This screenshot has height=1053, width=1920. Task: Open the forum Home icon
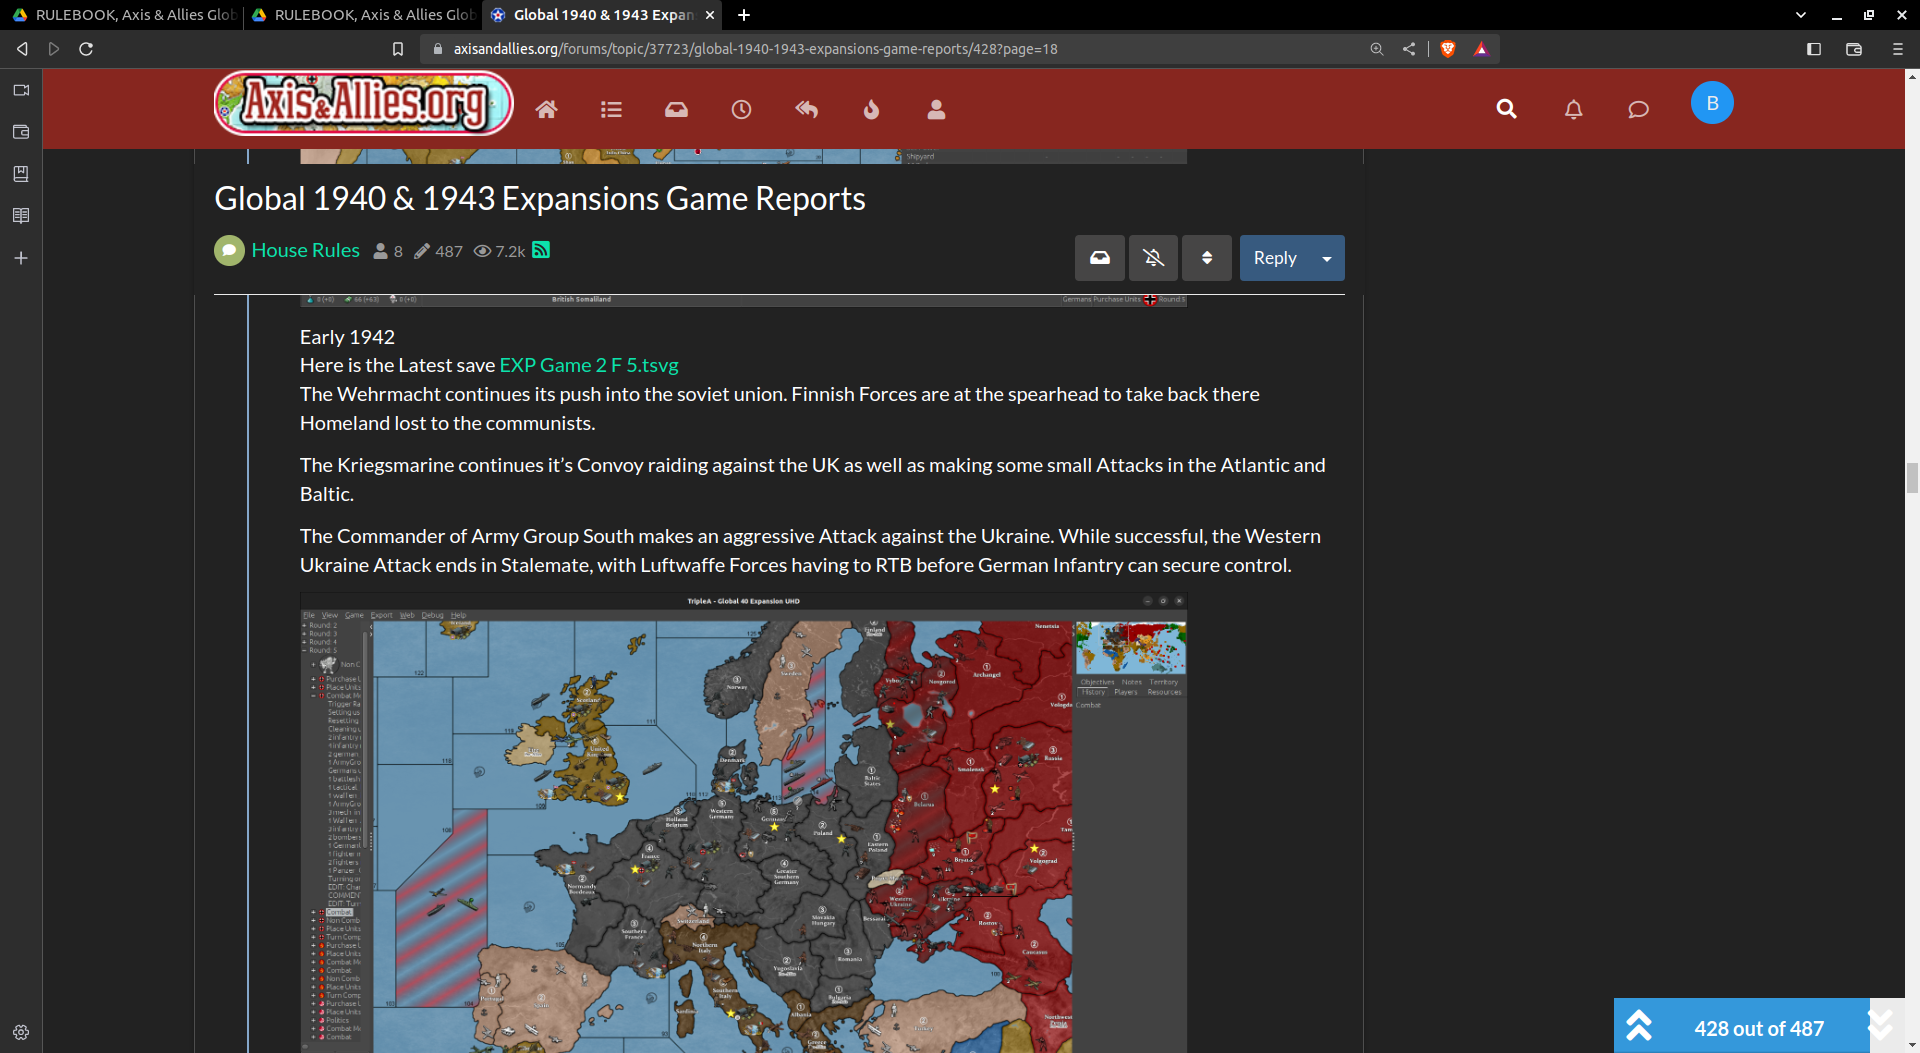(546, 110)
